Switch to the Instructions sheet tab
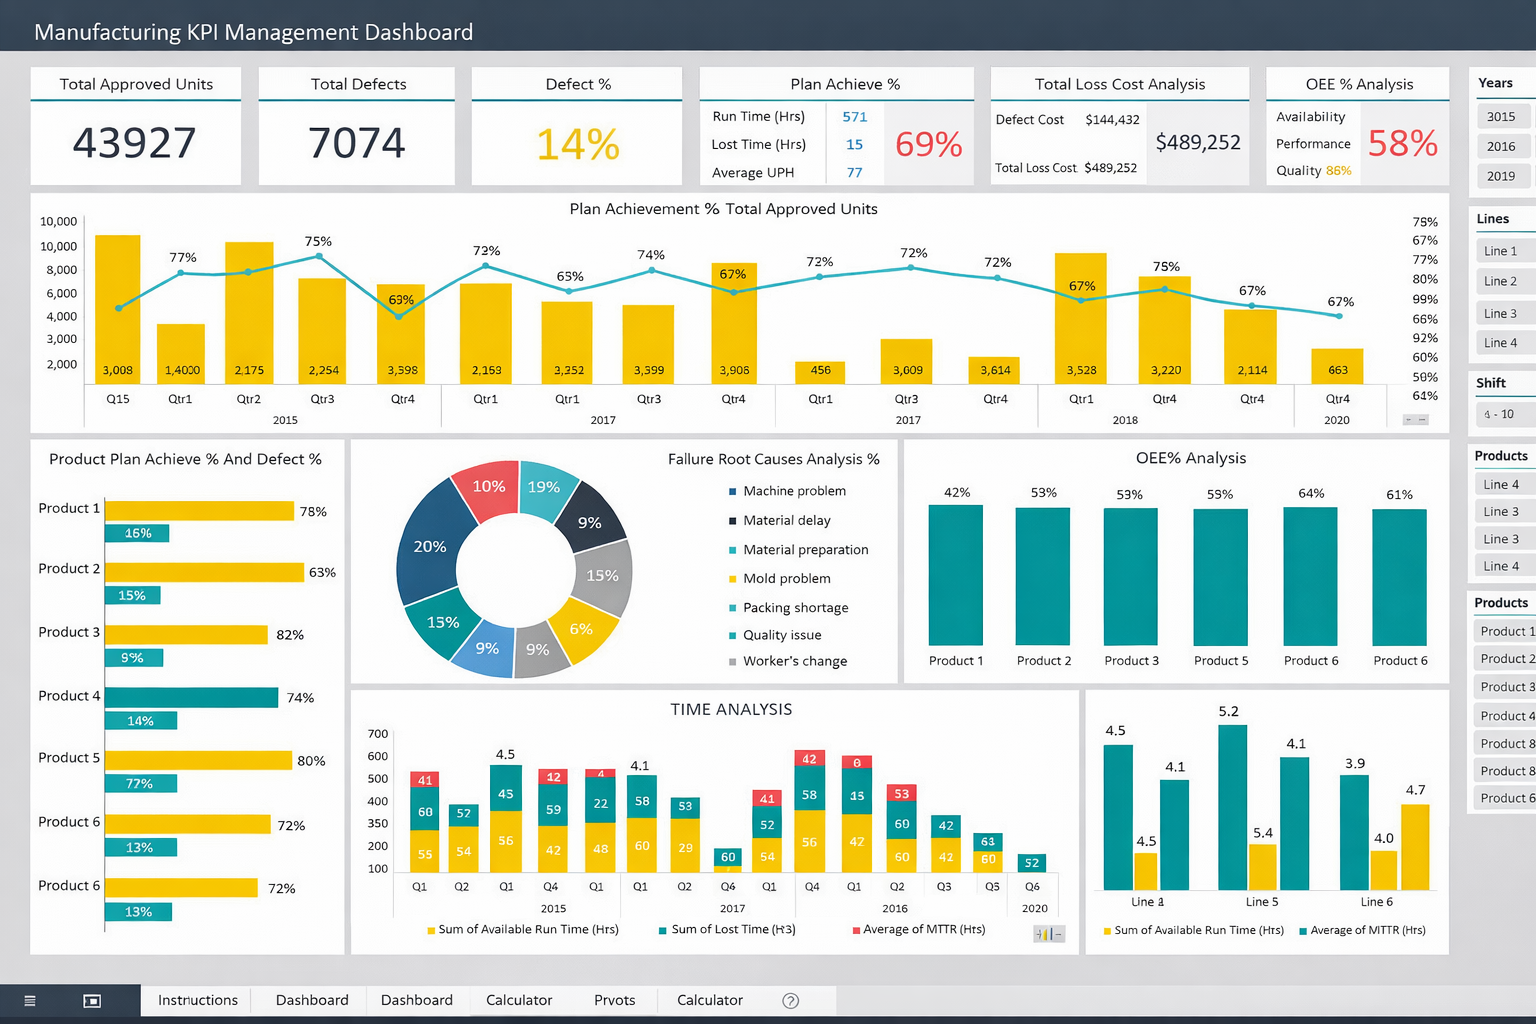The height and width of the screenshot is (1024, 1536). 198,1001
